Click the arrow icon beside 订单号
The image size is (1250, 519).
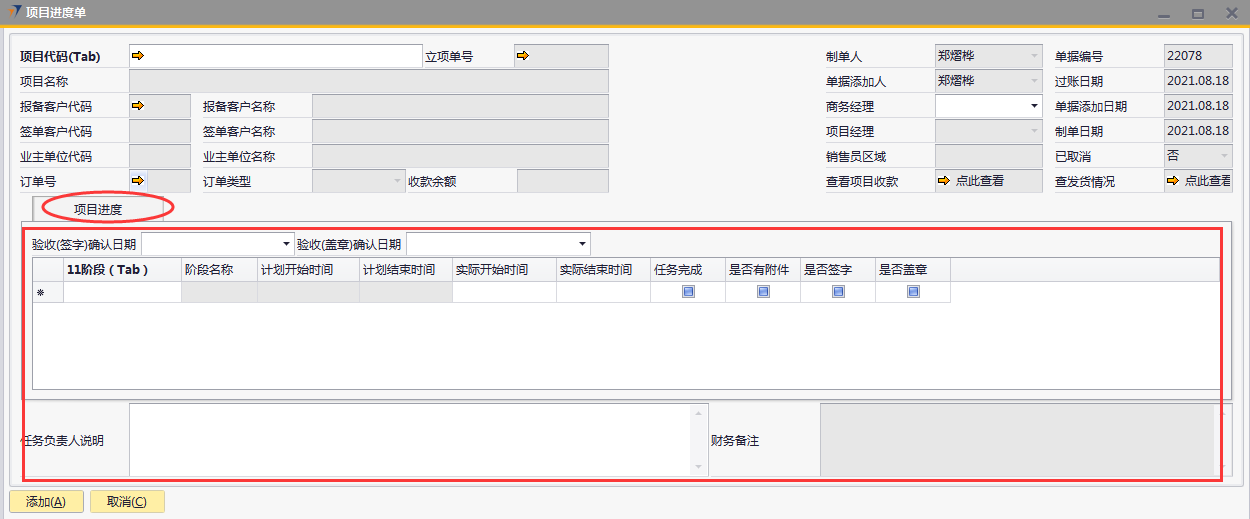139,181
